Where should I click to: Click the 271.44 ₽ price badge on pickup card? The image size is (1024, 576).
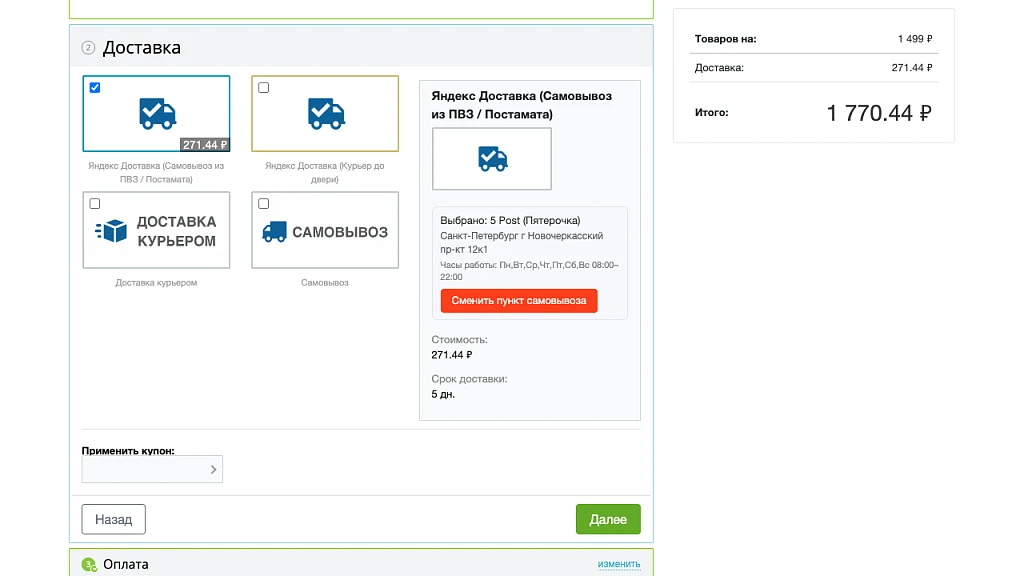pos(204,145)
